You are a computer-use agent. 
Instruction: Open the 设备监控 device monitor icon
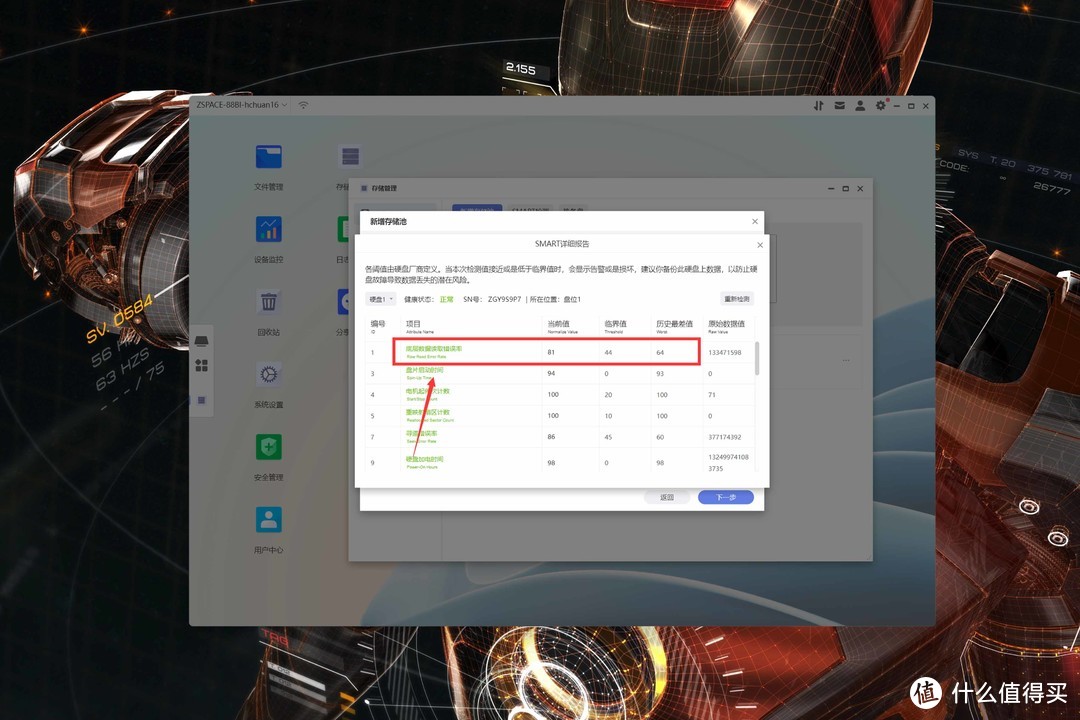pyautogui.click(x=268, y=229)
